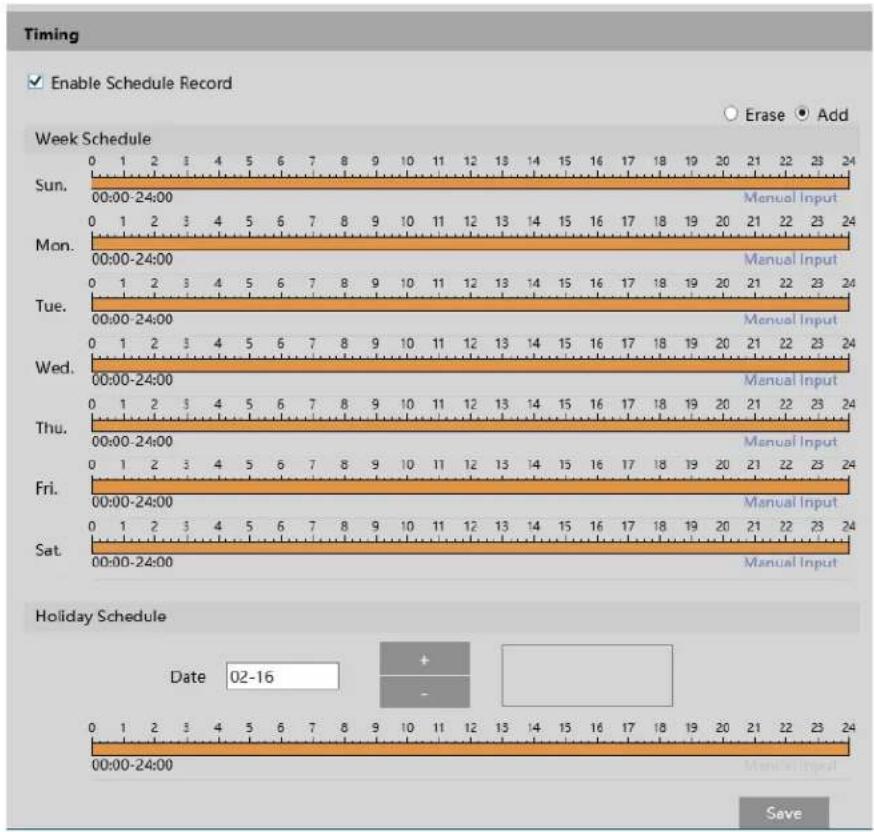
Task: Select the Erase radio button
Action: pos(731,114)
